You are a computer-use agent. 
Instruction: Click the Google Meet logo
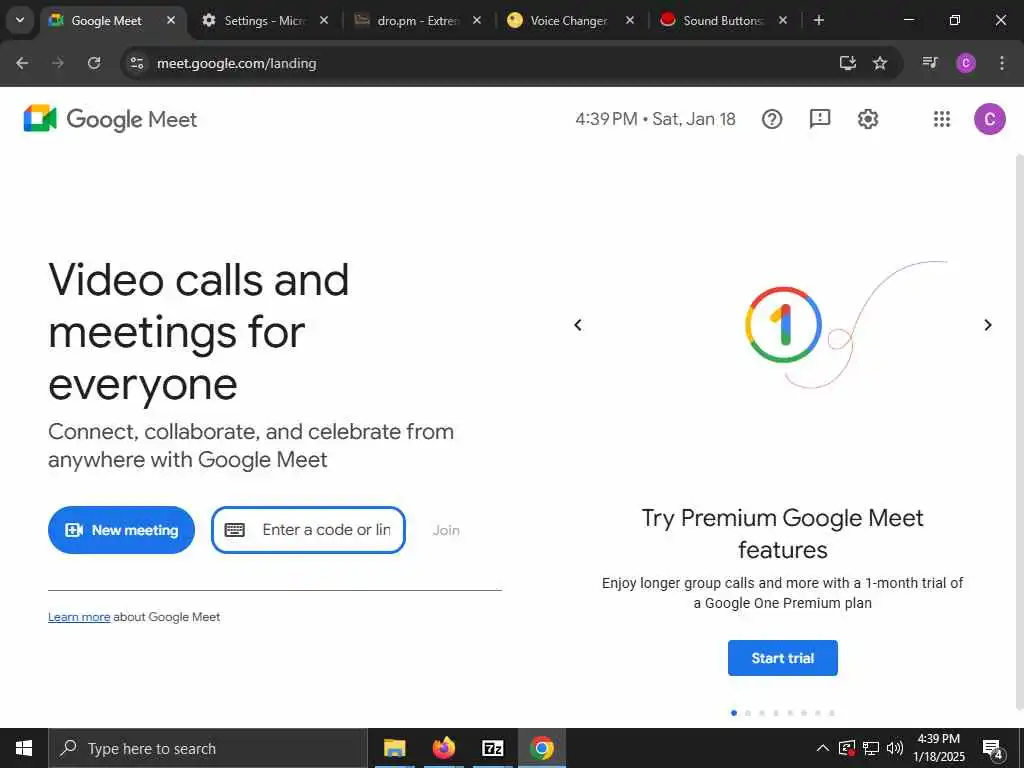(110, 119)
